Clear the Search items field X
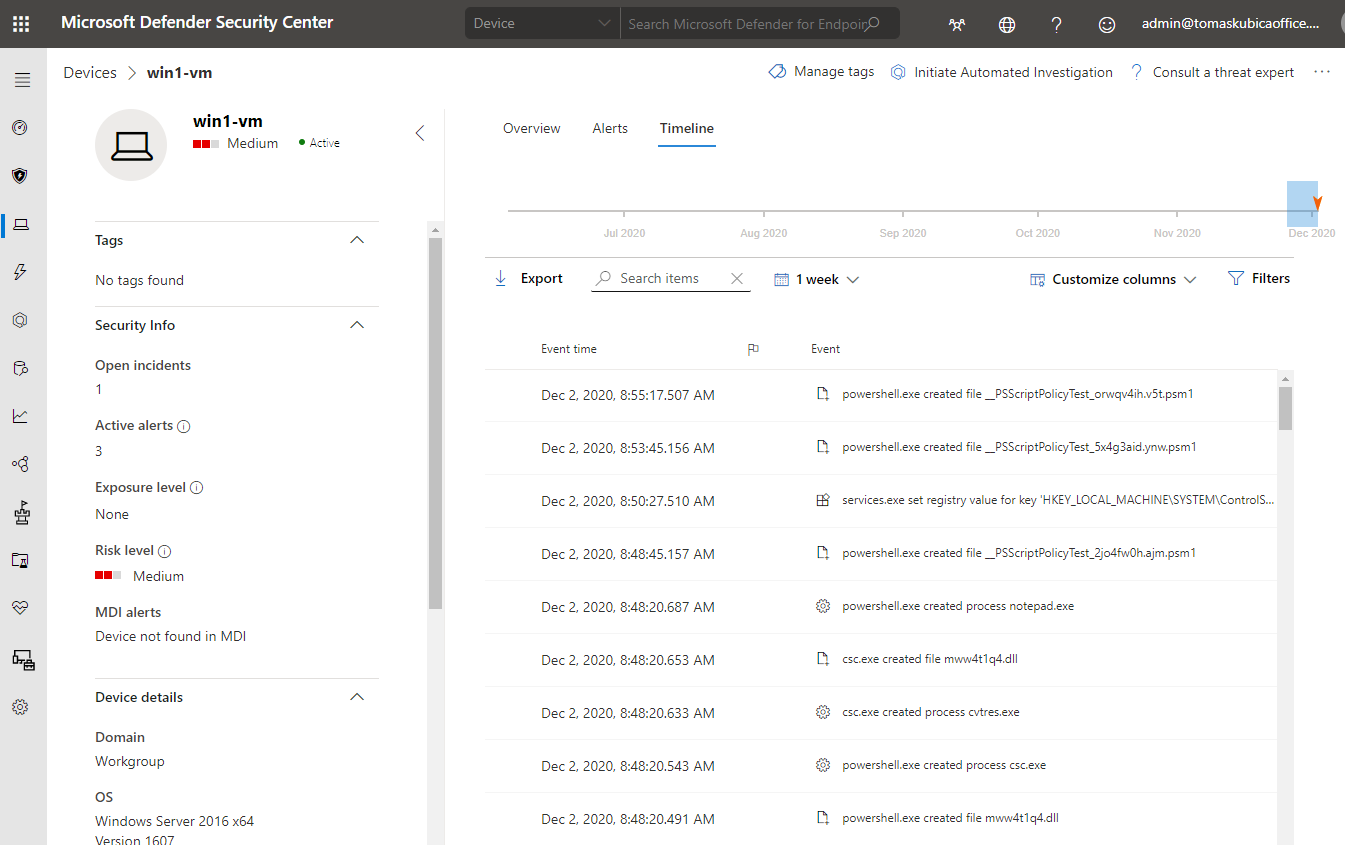The width and height of the screenshot is (1345, 845). pyautogui.click(x=737, y=279)
